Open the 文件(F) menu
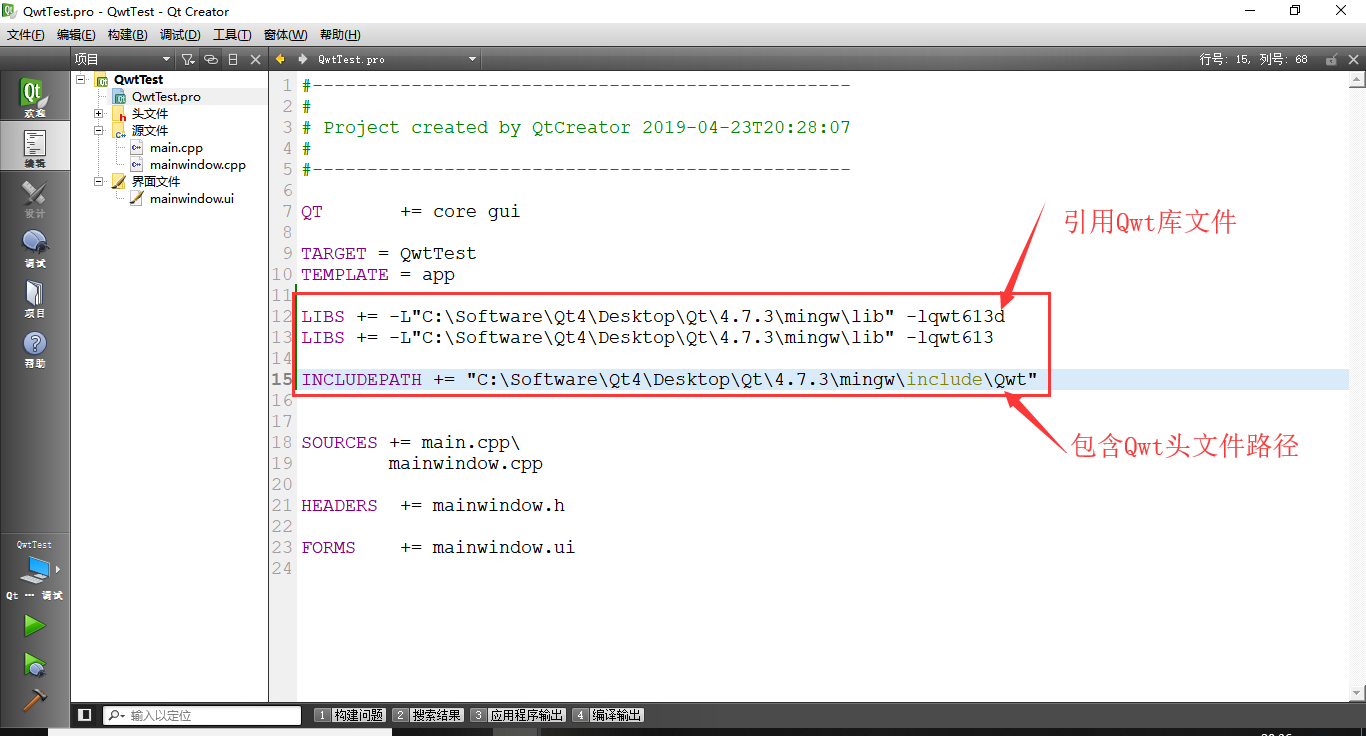1366x736 pixels. coord(26,35)
